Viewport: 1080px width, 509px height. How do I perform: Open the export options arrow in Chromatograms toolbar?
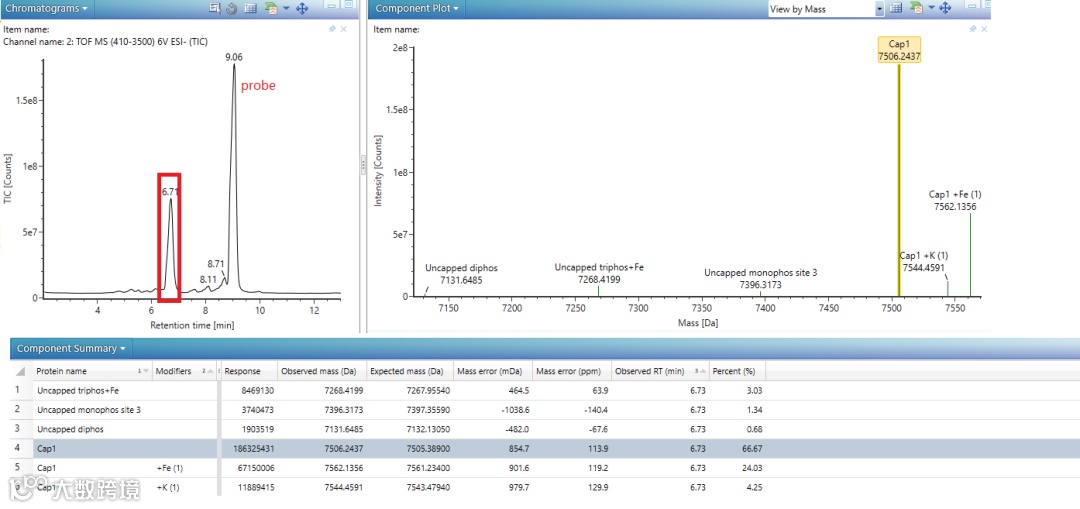(x=285, y=8)
